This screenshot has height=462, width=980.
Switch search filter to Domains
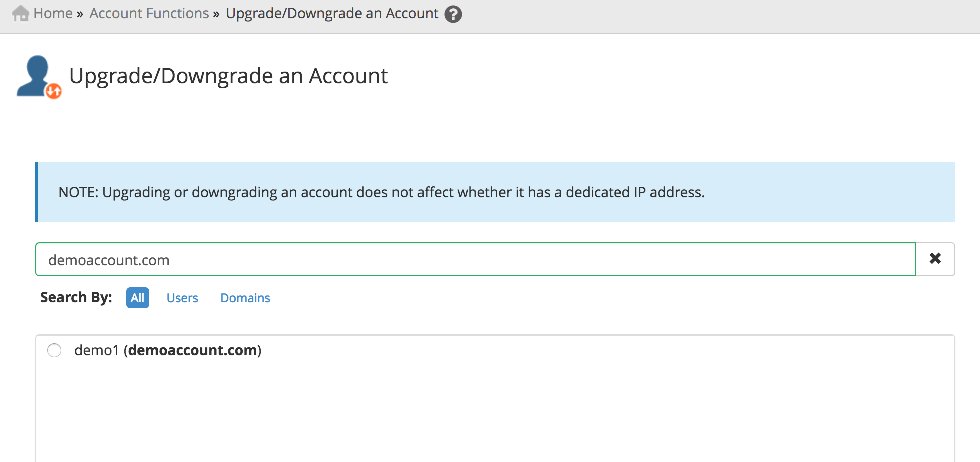245,298
